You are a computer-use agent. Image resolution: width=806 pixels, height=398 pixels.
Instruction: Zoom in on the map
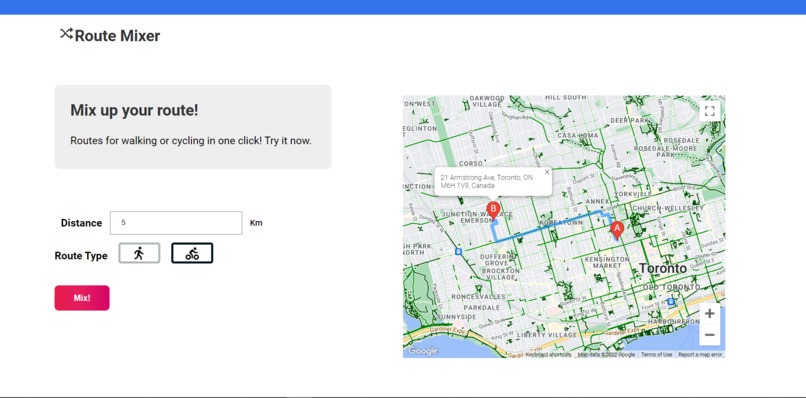tap(709, 314)
